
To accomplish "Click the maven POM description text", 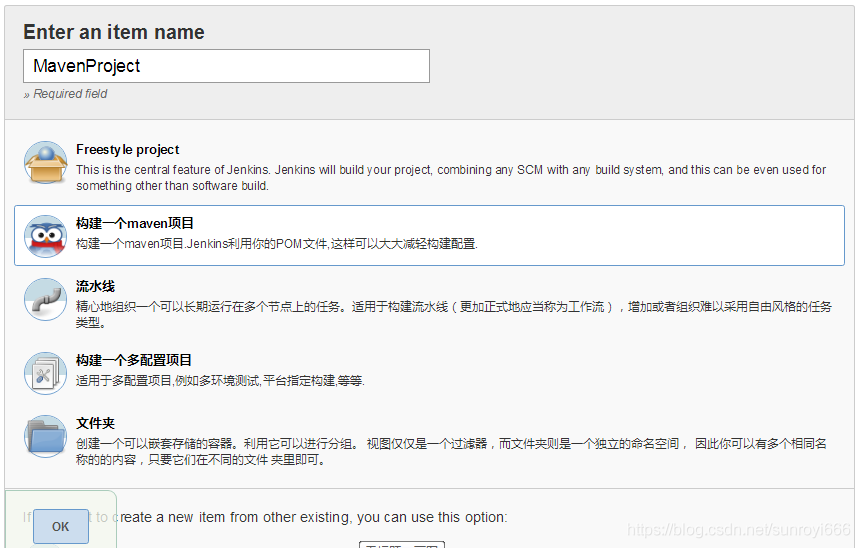I will 277,244.
